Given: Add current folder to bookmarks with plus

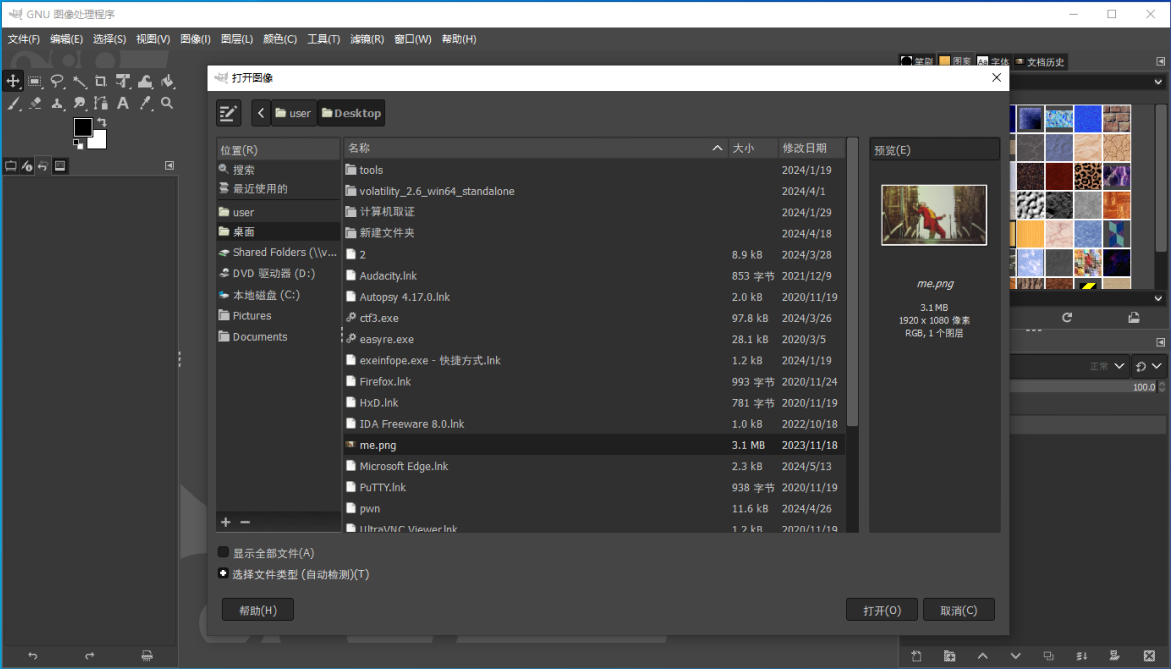Looking at the screenshot, I should [x=226, y=522].
